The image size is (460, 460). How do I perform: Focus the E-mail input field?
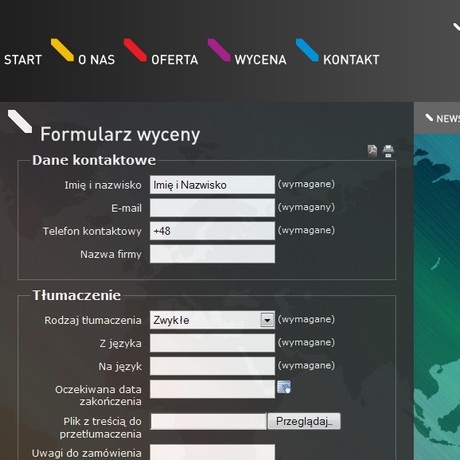click(212, 208)
